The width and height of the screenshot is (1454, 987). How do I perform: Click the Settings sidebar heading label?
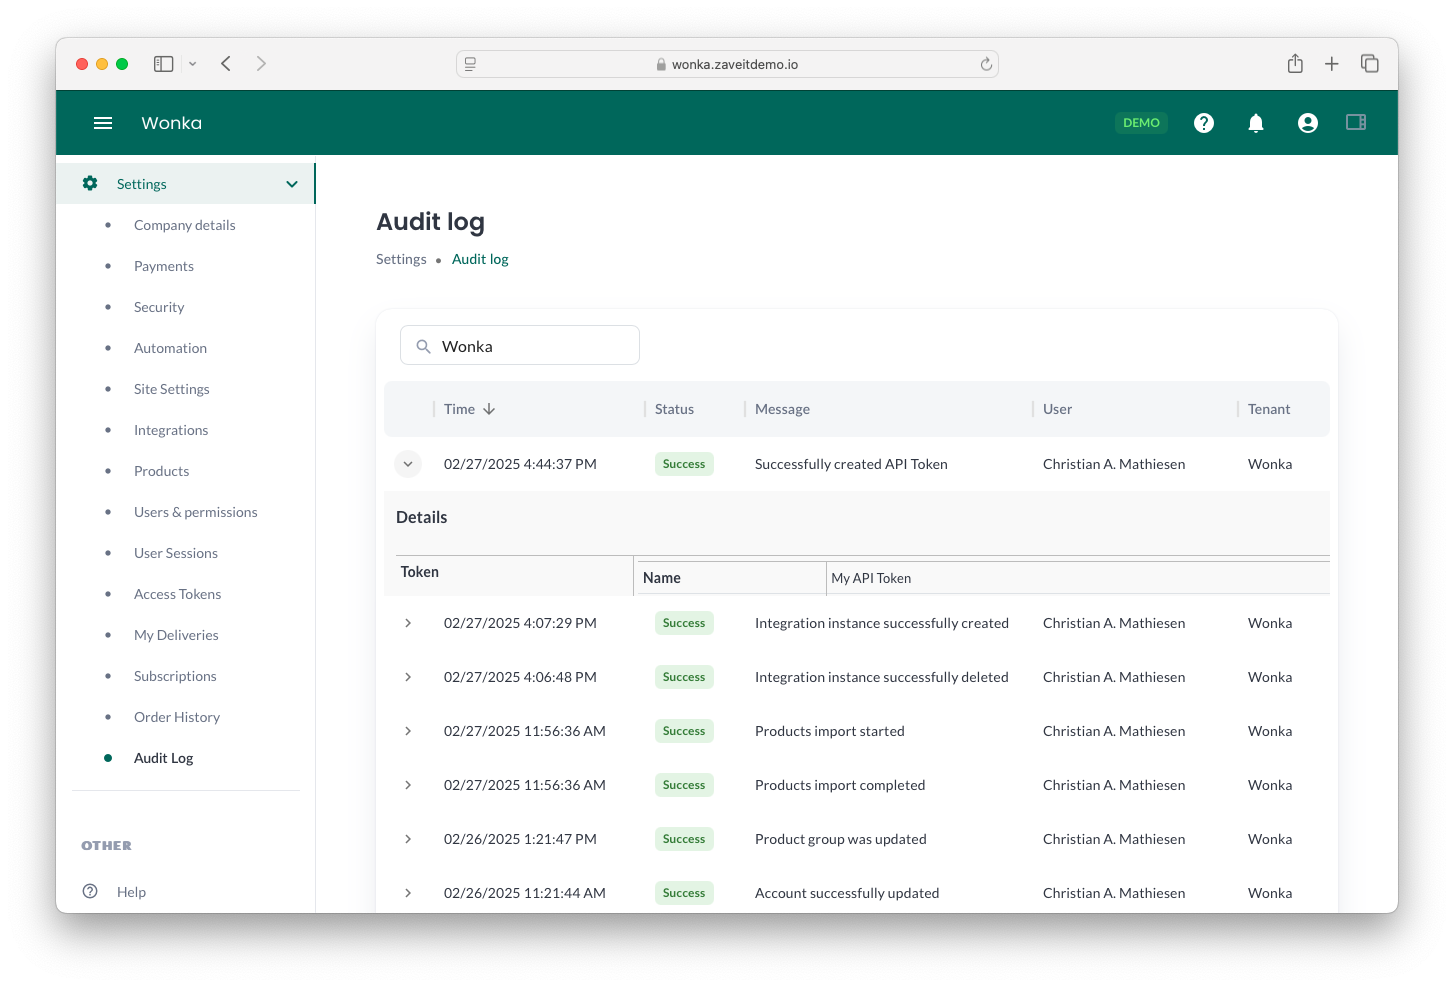click(142, 184)
